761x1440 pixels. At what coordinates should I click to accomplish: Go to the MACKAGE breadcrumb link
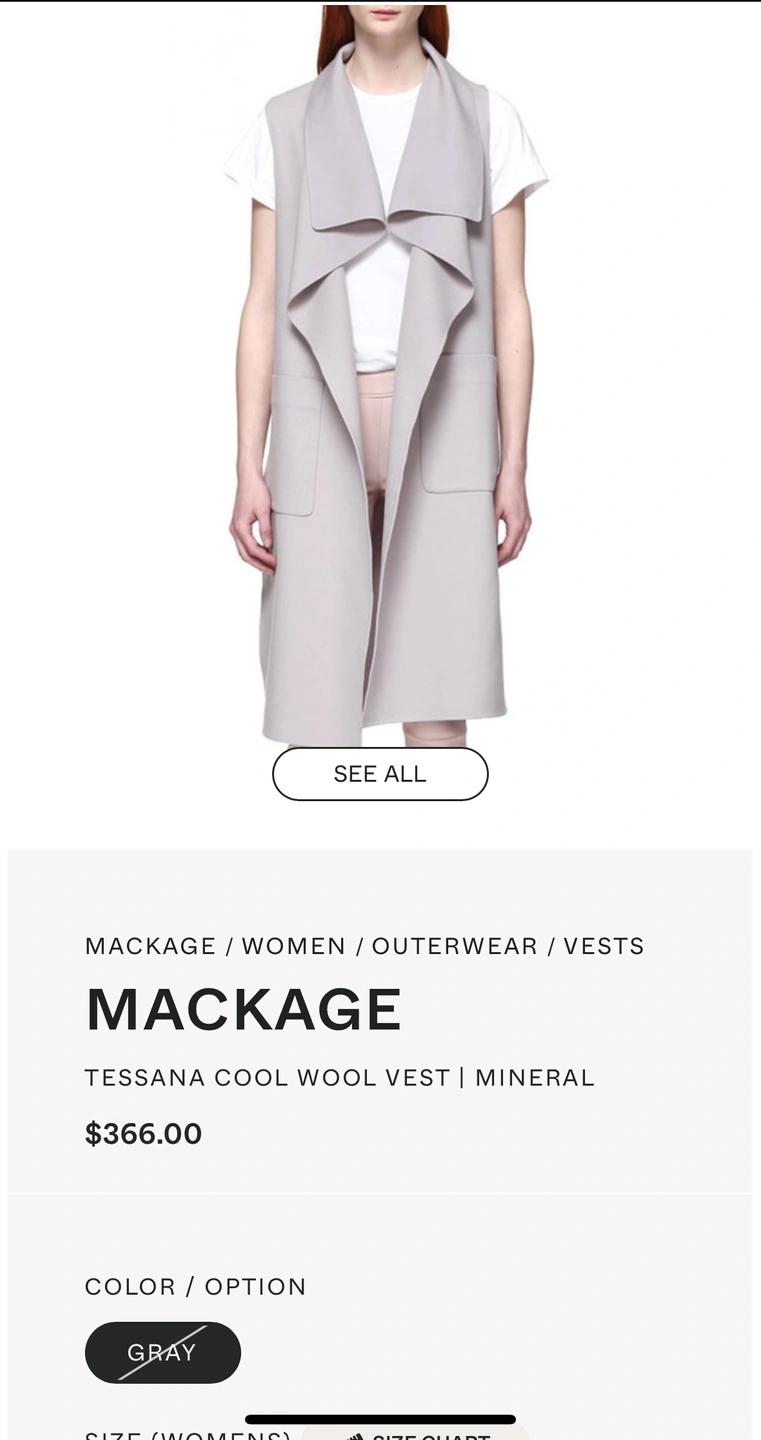pyautogui.click(x=151, y=946)
